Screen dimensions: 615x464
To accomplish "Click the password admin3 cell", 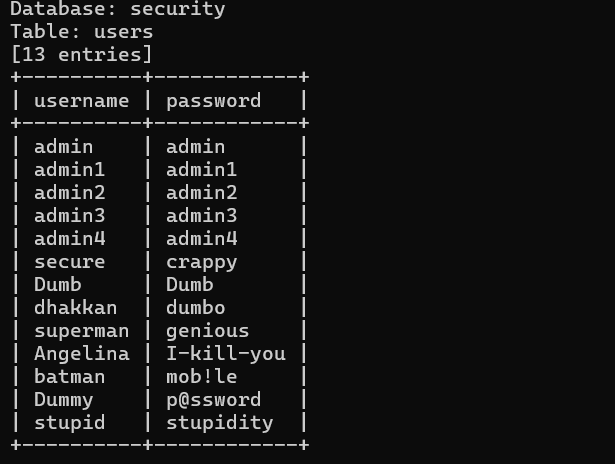I will coord(202,216).
